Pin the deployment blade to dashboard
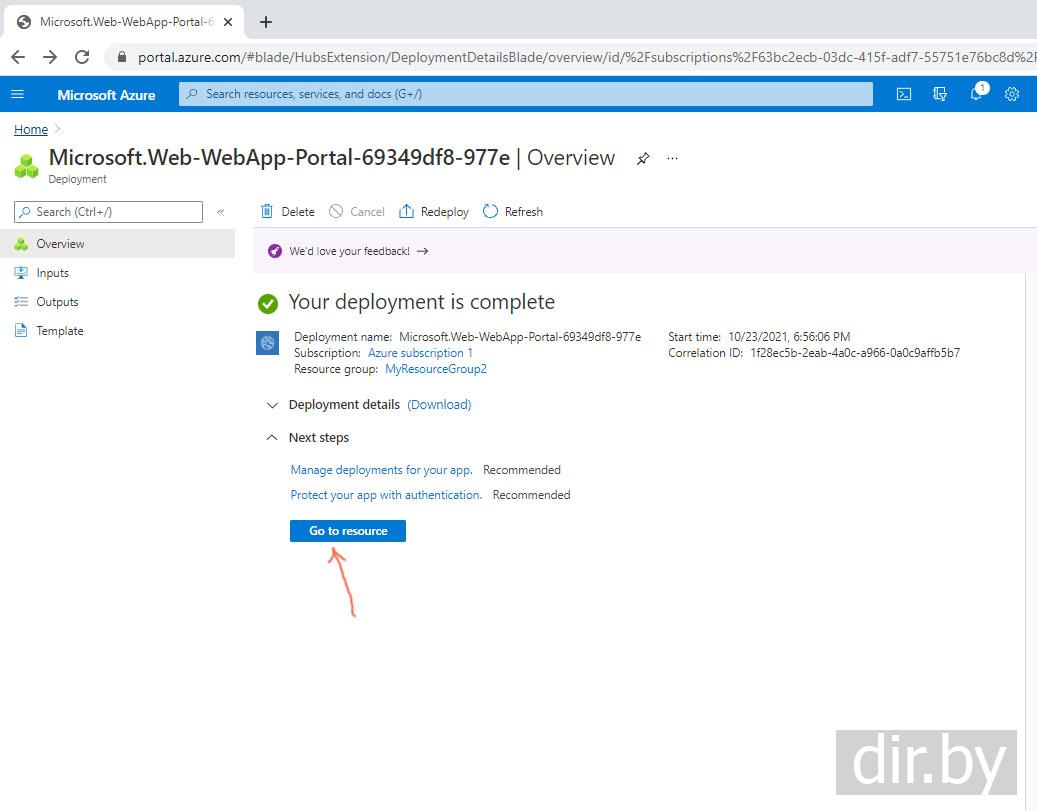Viewport: 1037px width, 811px height. point(643,159)
